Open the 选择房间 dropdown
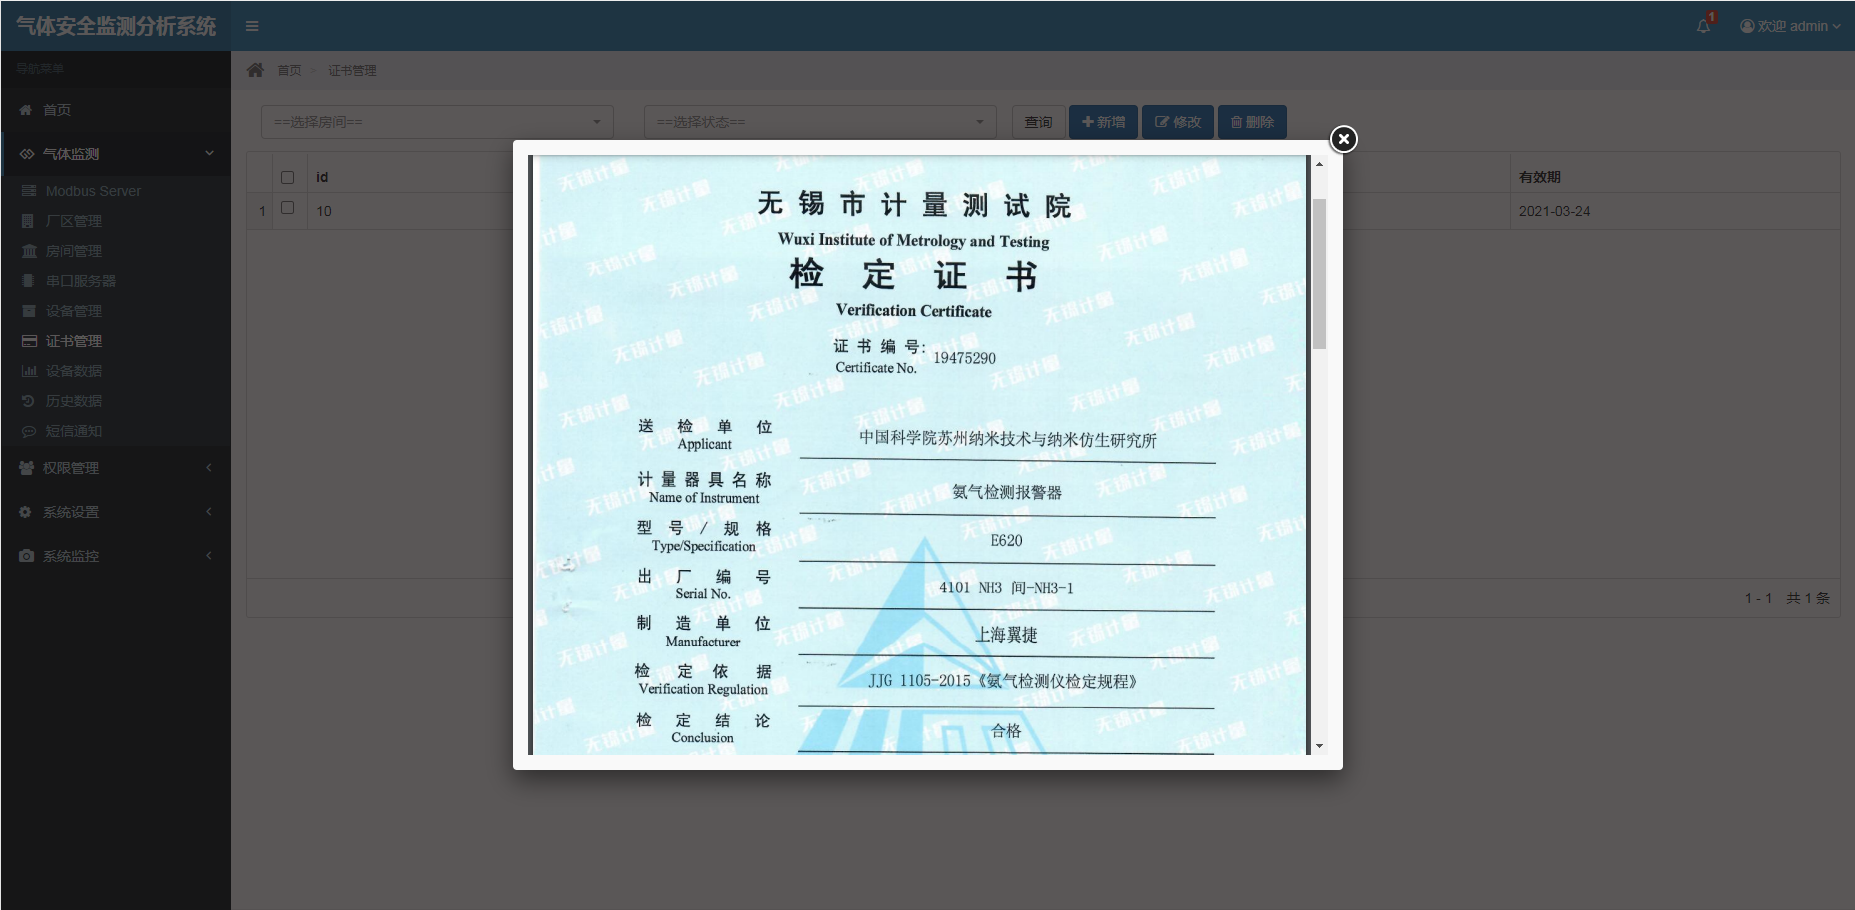The width and height of the screenshot is (1855, 910). click(x=437, y=122)
